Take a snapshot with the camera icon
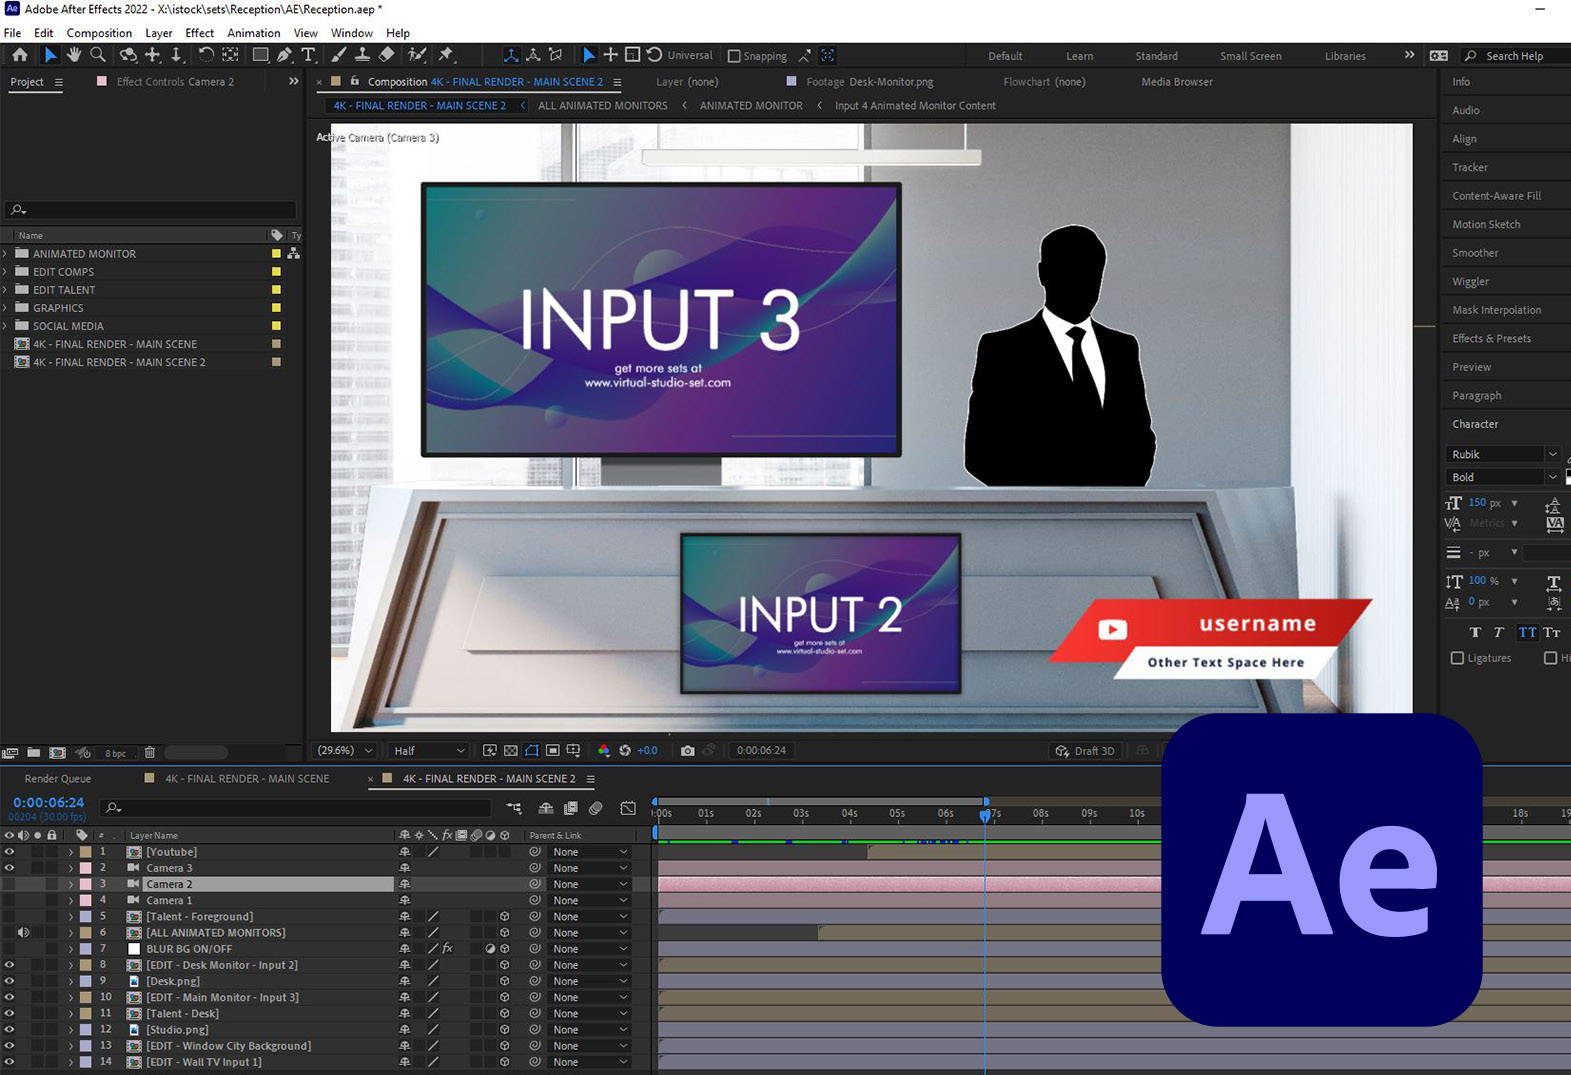Viewport: 1571px width, 1075px height. pos(688,750)
